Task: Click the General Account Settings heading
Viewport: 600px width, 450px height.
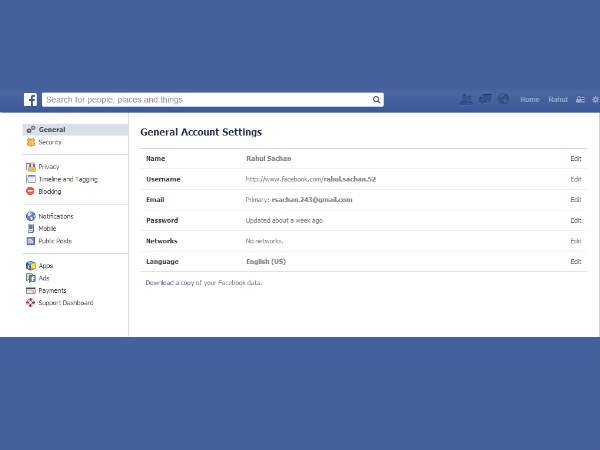Action: click(x=201, y=132)
